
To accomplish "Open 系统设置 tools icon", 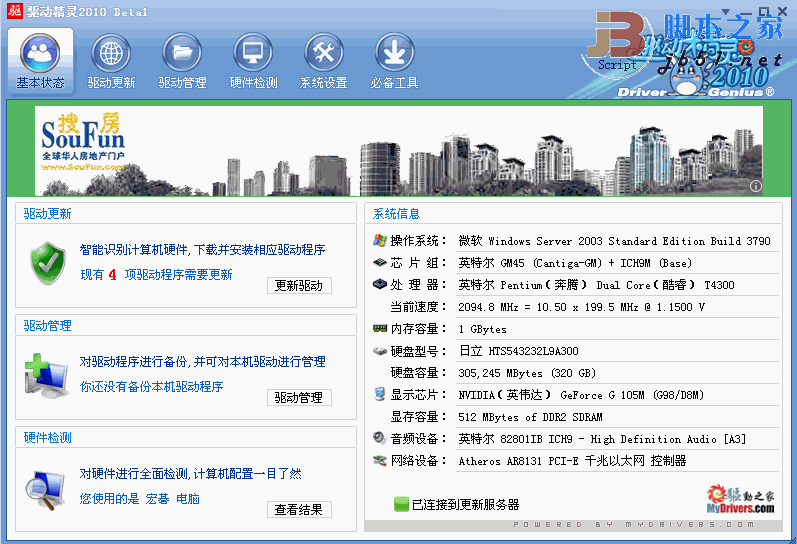I will tap(323, 53).
